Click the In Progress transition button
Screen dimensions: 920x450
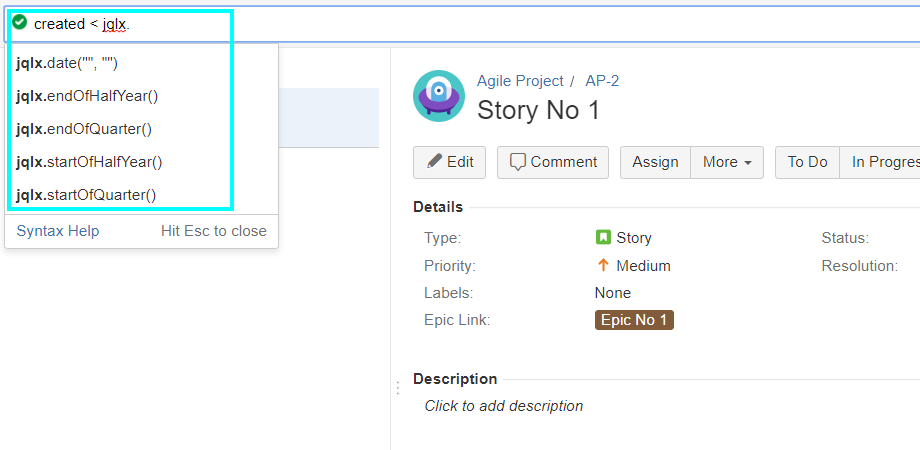point(880,162)
